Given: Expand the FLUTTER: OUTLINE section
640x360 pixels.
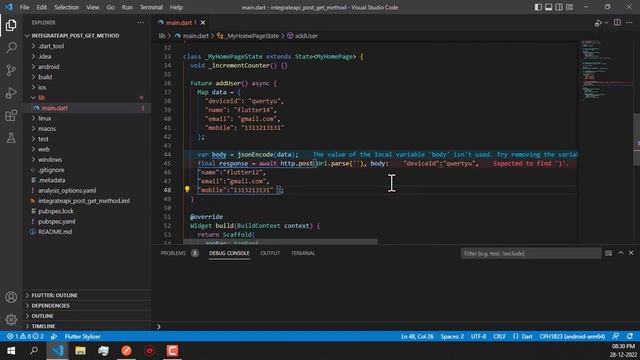Looking at the screenshot, I should tap(54, 295).
